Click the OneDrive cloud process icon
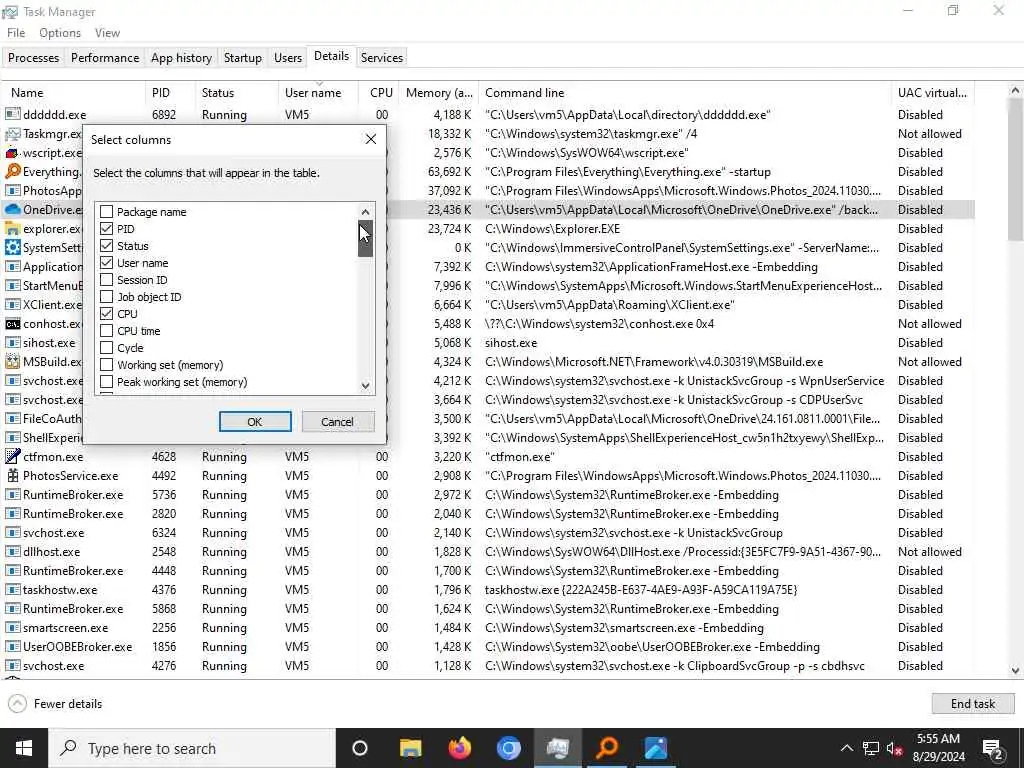Viewport: 1024px width, 768px height. click(x=12, y=210)
